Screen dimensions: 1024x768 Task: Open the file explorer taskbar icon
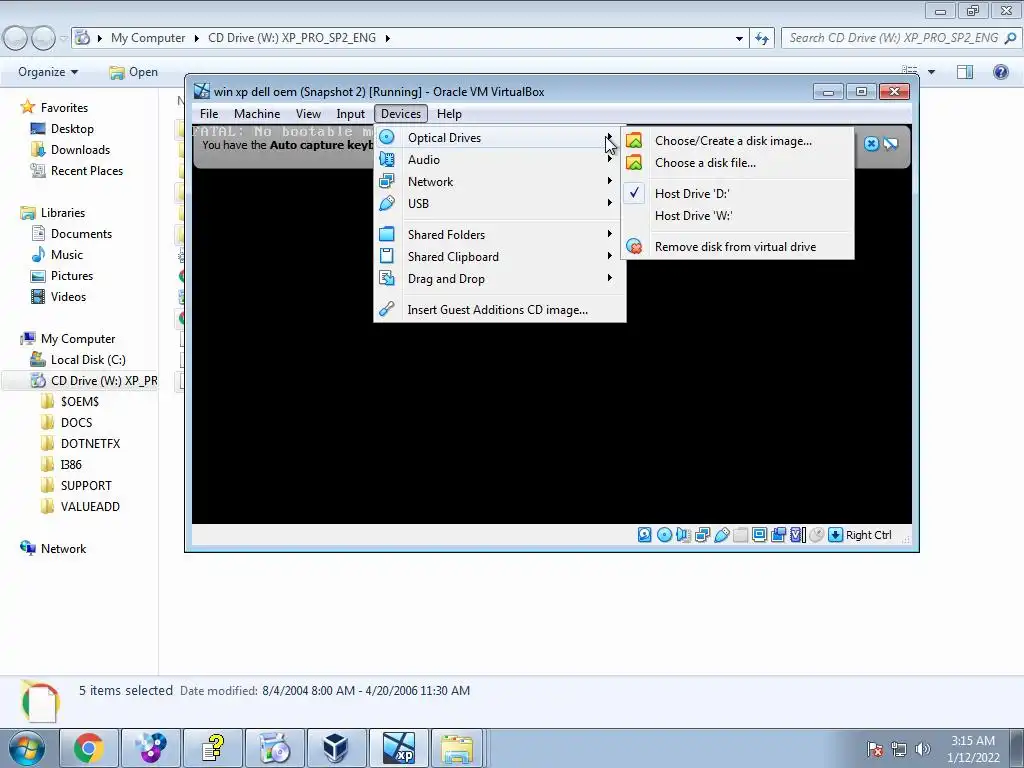pyautogui.click(x=457, y=748)
